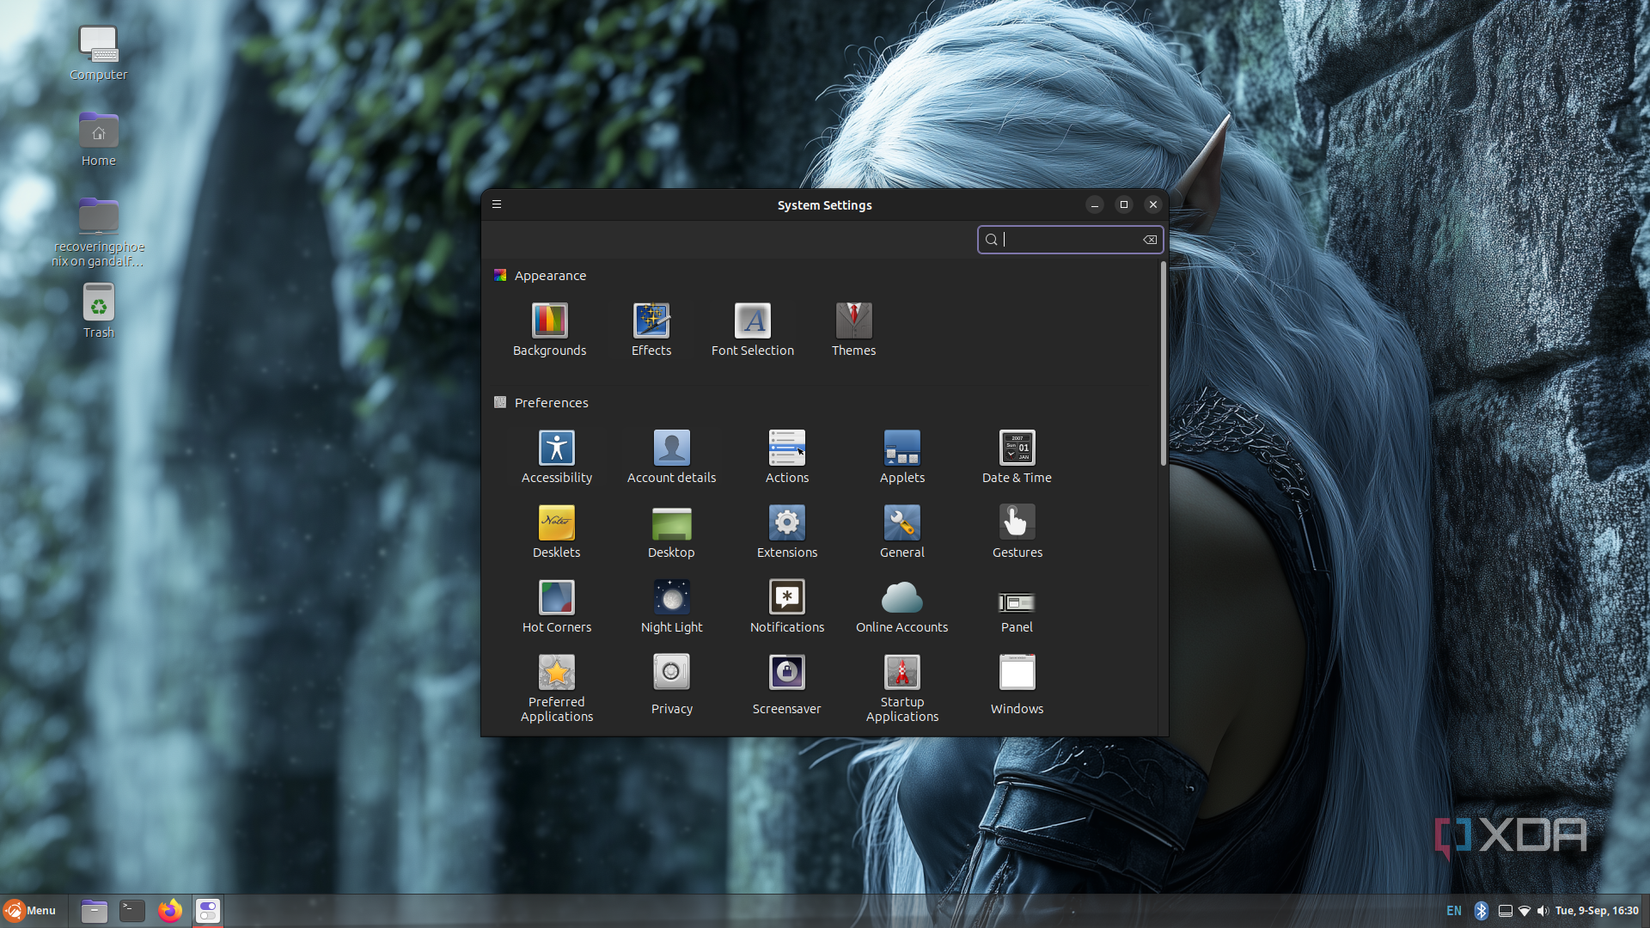This screenshot has height=928, width=1650.
Task: Open Gestures settings
Action: pyautogui.click(x=1017, y=531)
